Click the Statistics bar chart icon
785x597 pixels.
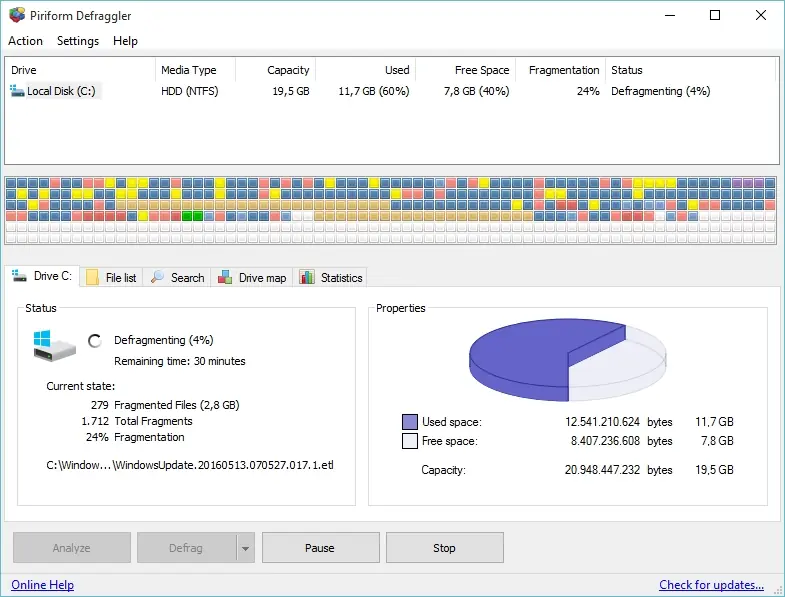coord(307,277)
